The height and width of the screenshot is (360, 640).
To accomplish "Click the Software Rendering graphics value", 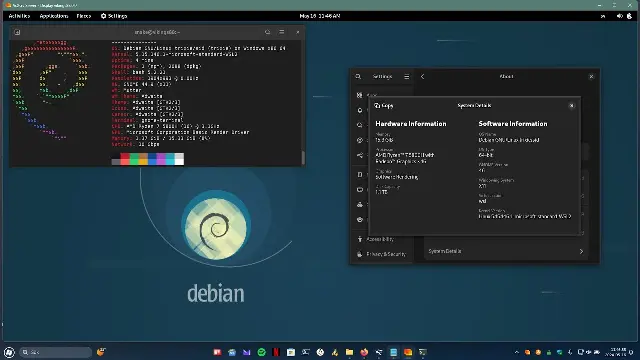I will [397, 177].
